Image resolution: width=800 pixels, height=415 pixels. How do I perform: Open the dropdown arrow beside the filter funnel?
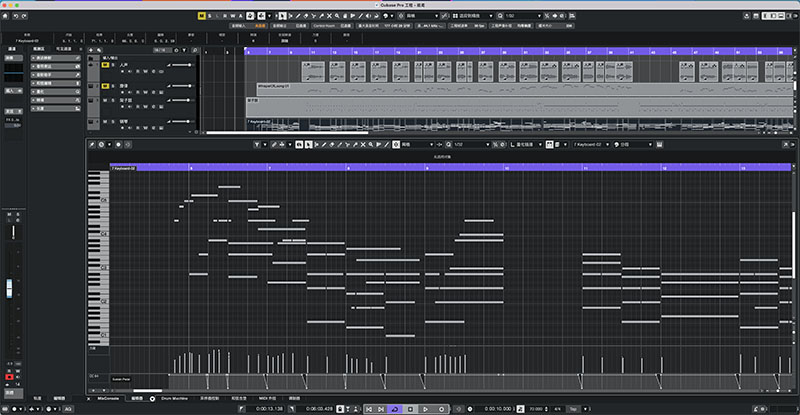point(265,144)
